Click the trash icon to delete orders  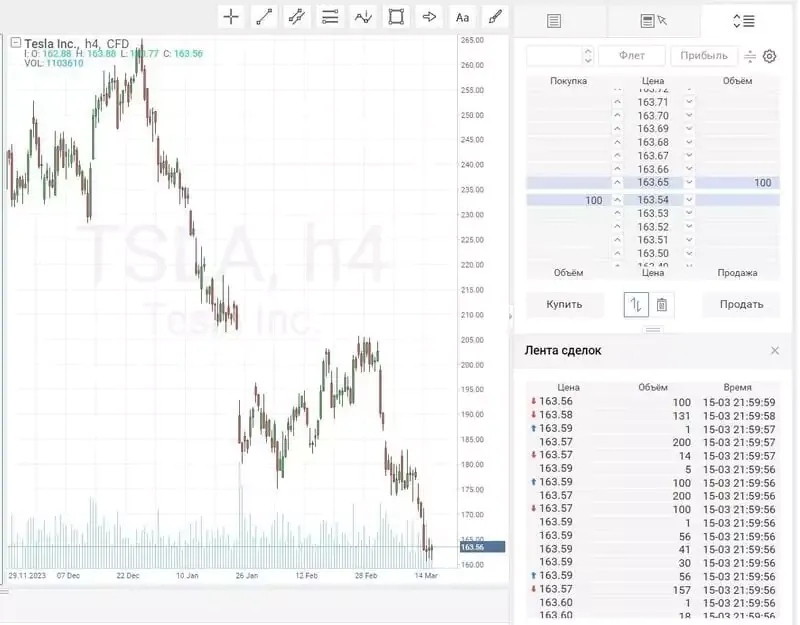coord(662,305)
